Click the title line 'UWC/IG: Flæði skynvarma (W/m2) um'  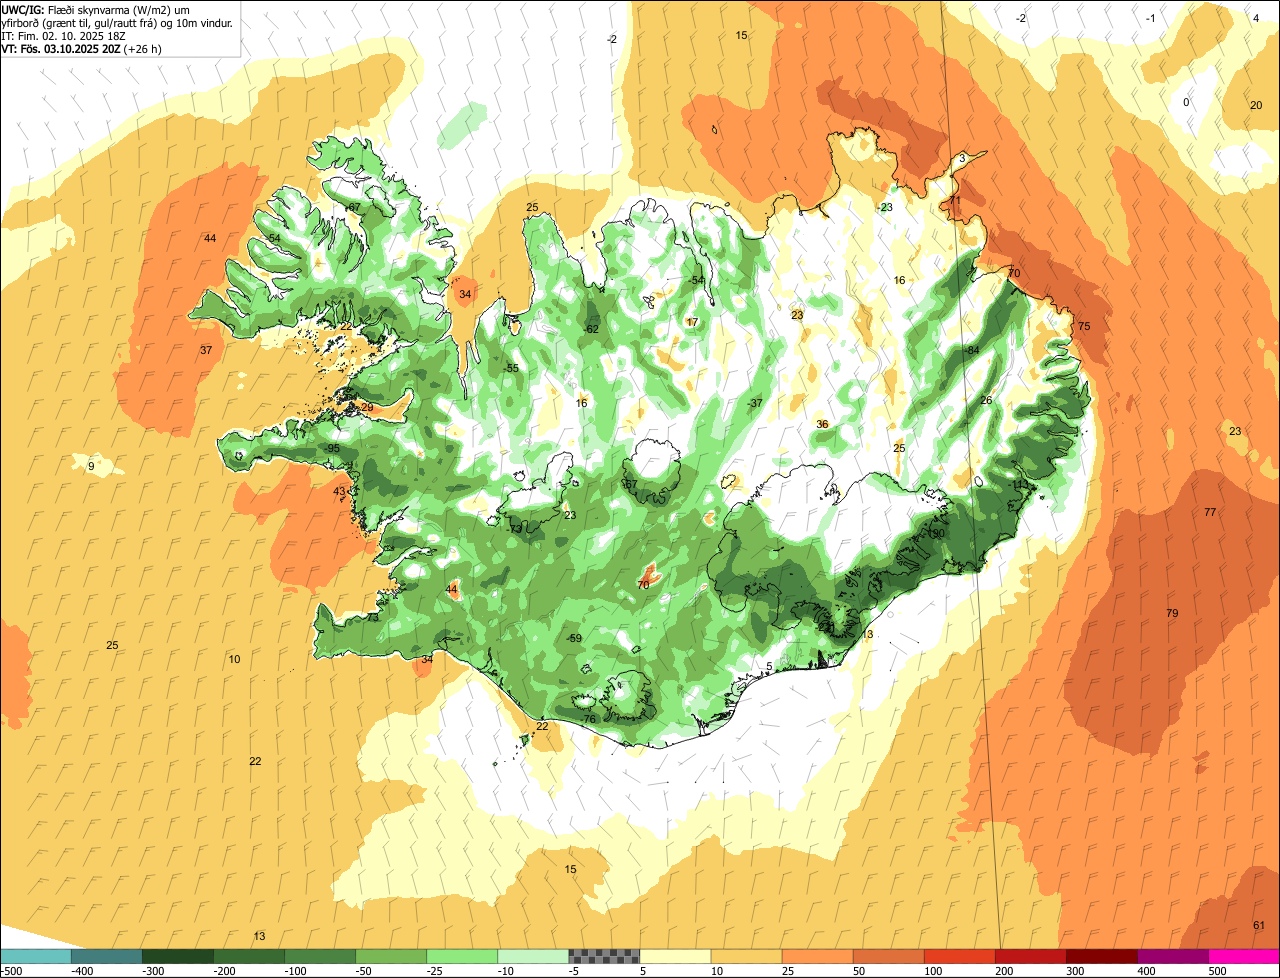pos(96,9)
